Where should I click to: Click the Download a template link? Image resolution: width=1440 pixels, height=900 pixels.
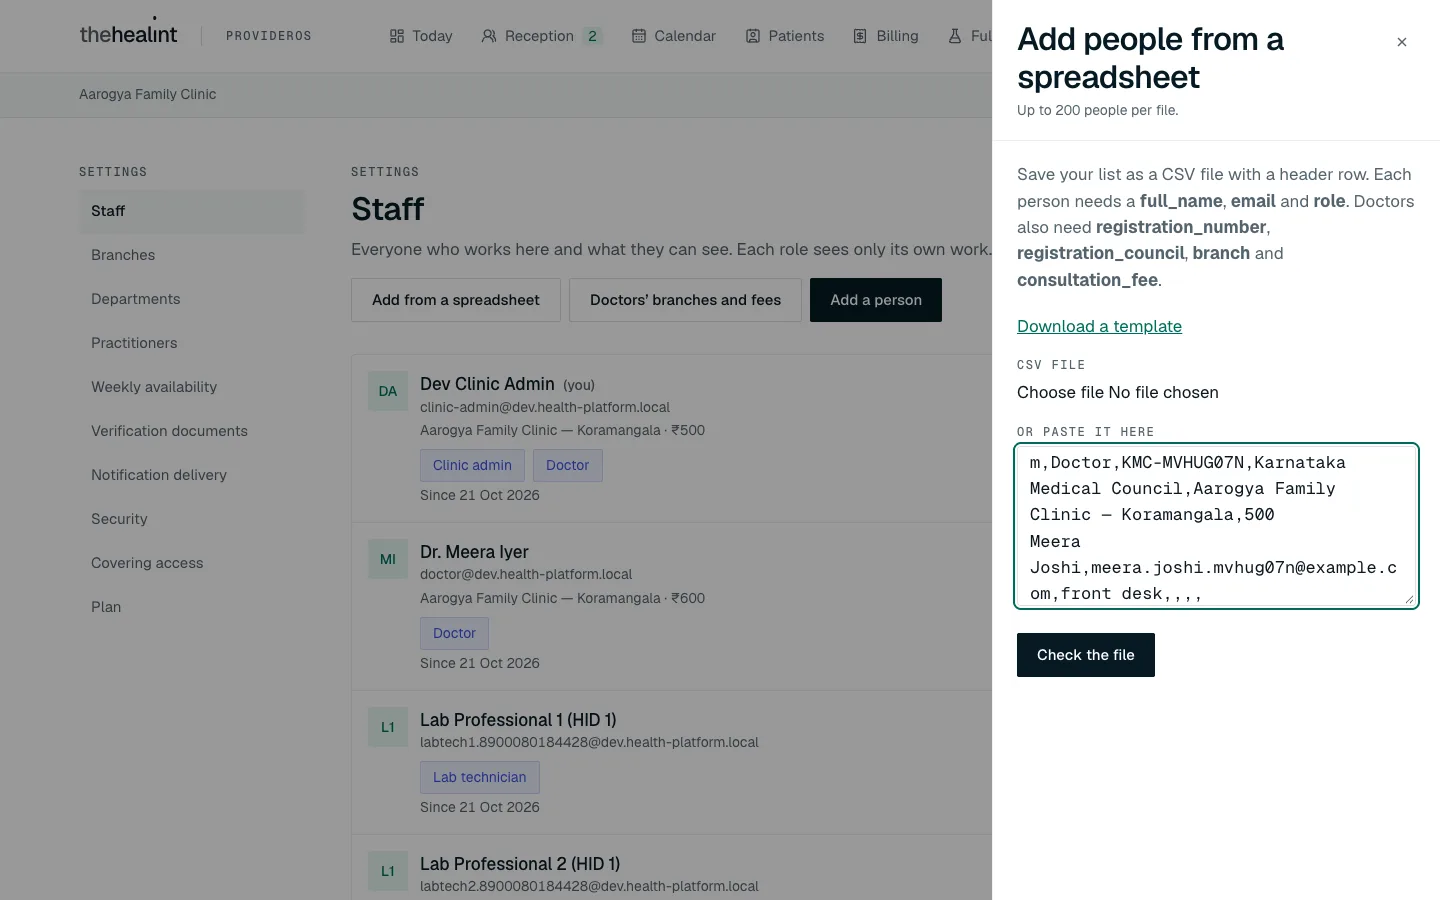[1099, 326]
